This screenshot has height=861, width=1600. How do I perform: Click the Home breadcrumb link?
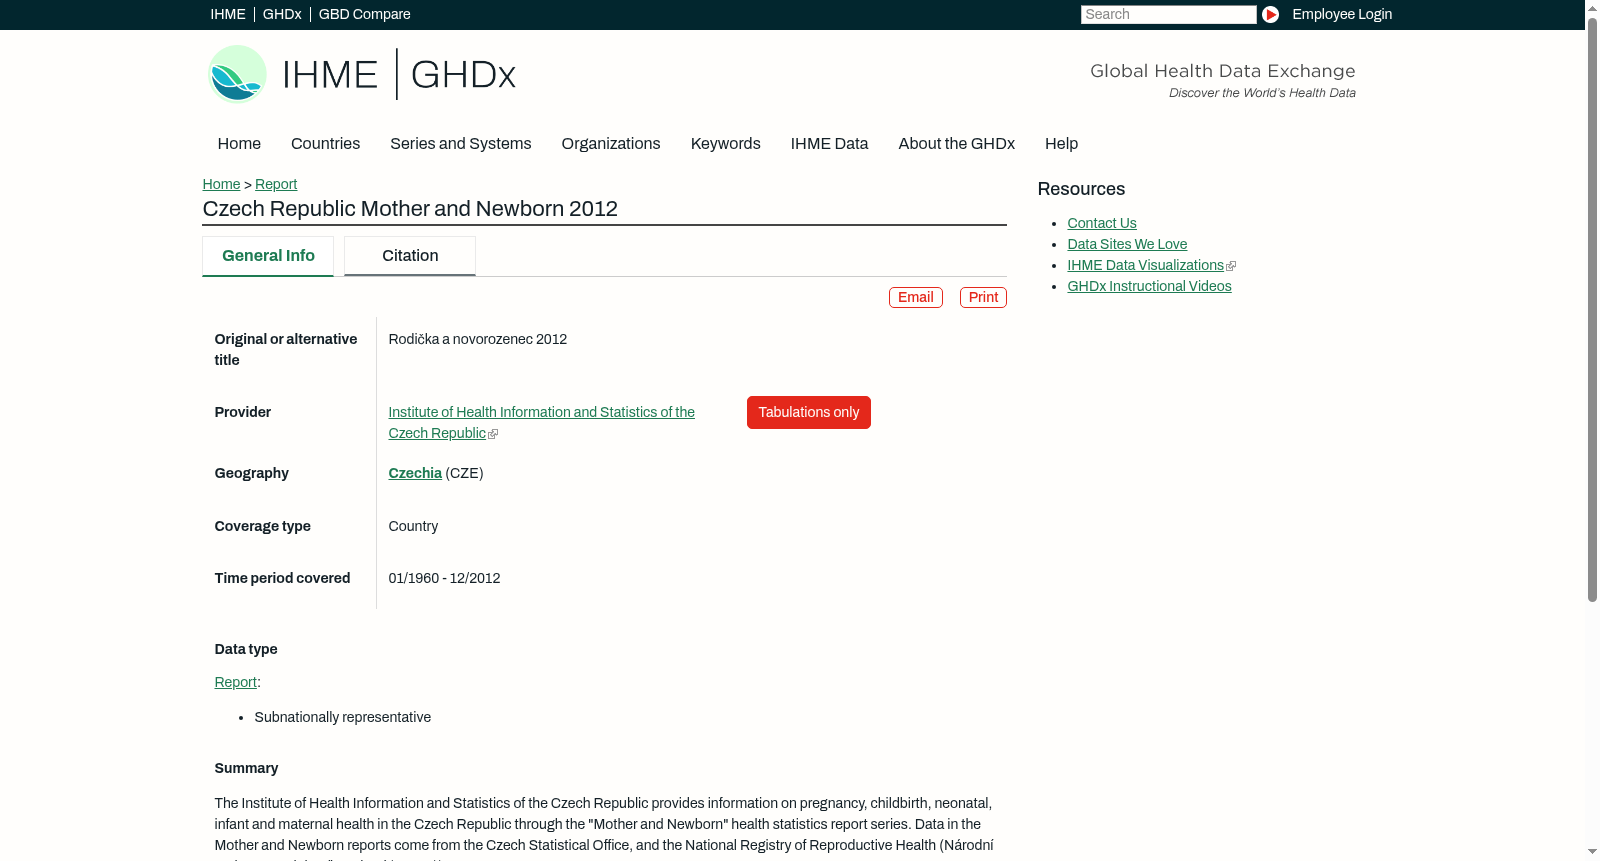221,184
